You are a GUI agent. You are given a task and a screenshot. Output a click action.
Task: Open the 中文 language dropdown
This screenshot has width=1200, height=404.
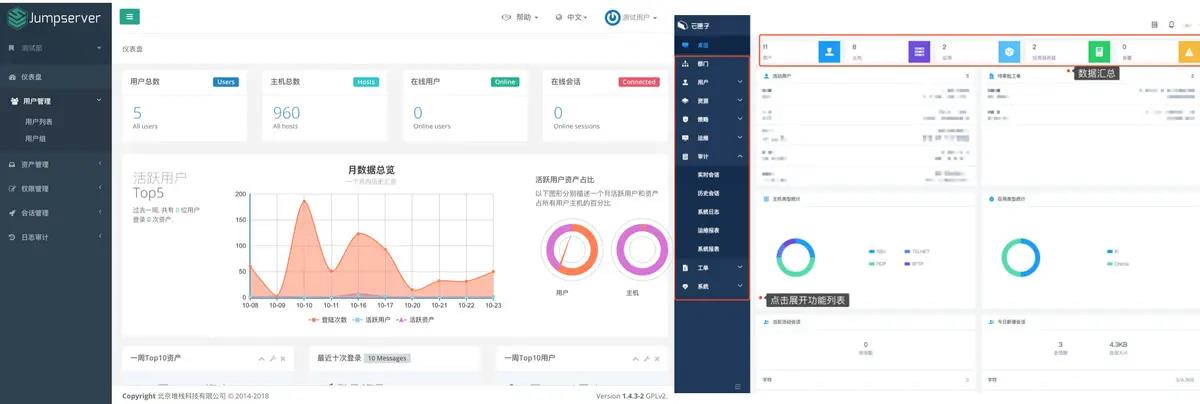click(570, 18)
